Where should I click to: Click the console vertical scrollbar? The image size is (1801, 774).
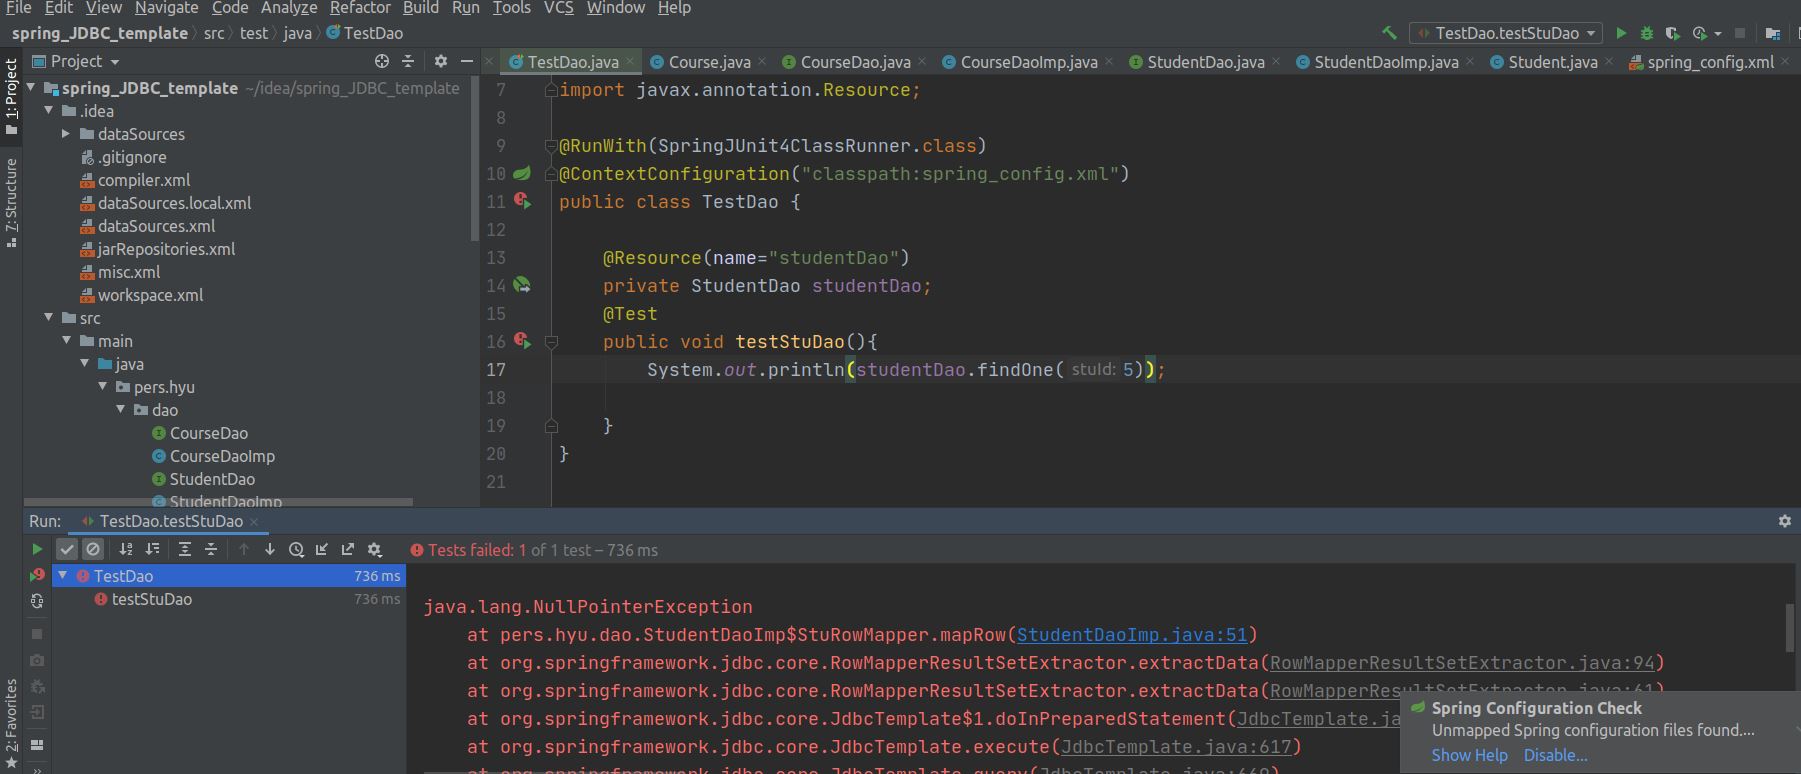tap(1790, 628)
